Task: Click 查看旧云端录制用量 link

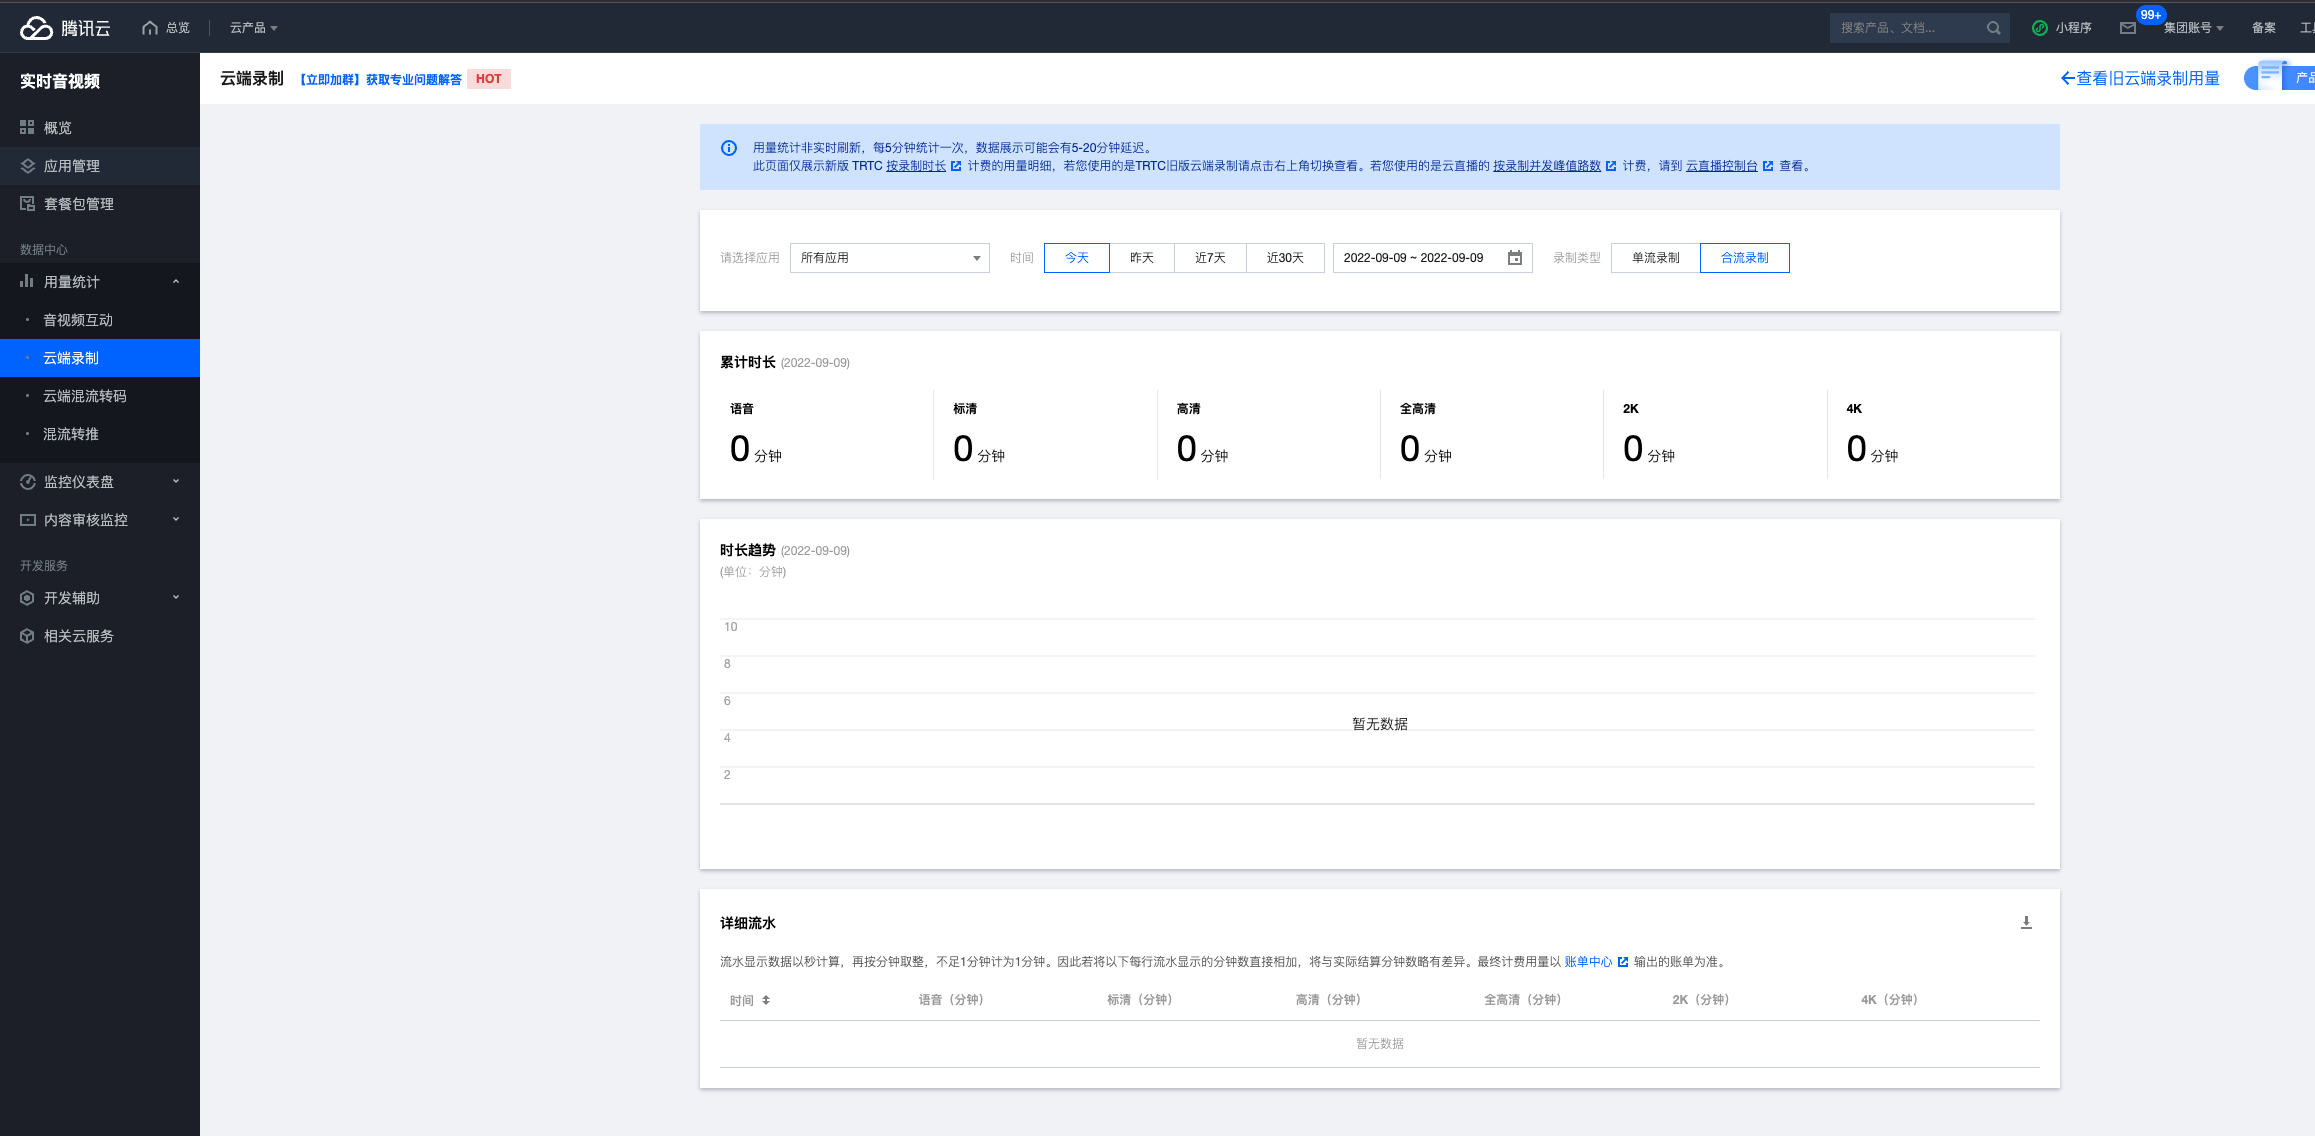Action: (x=2140, y=78)
